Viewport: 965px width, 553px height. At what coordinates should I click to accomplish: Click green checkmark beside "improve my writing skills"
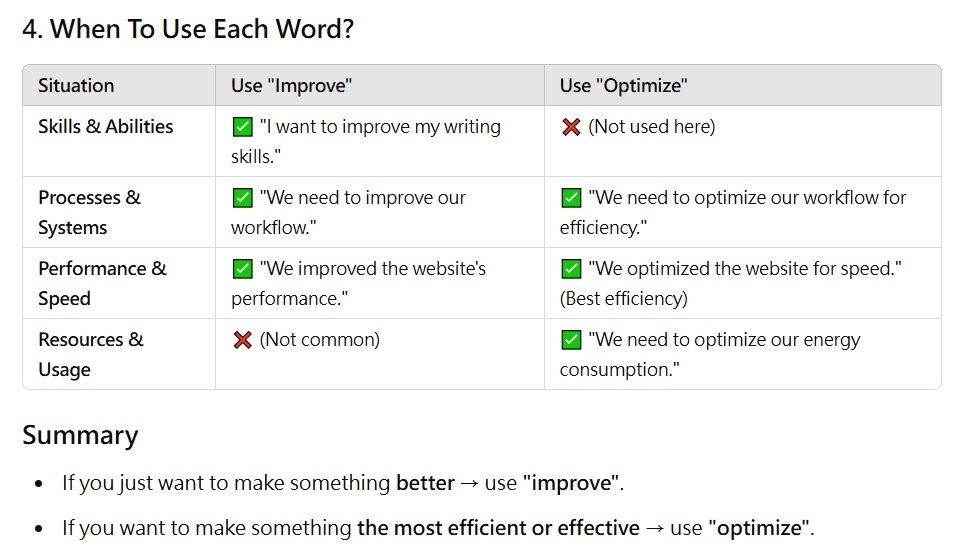click(x=242, y=127)
